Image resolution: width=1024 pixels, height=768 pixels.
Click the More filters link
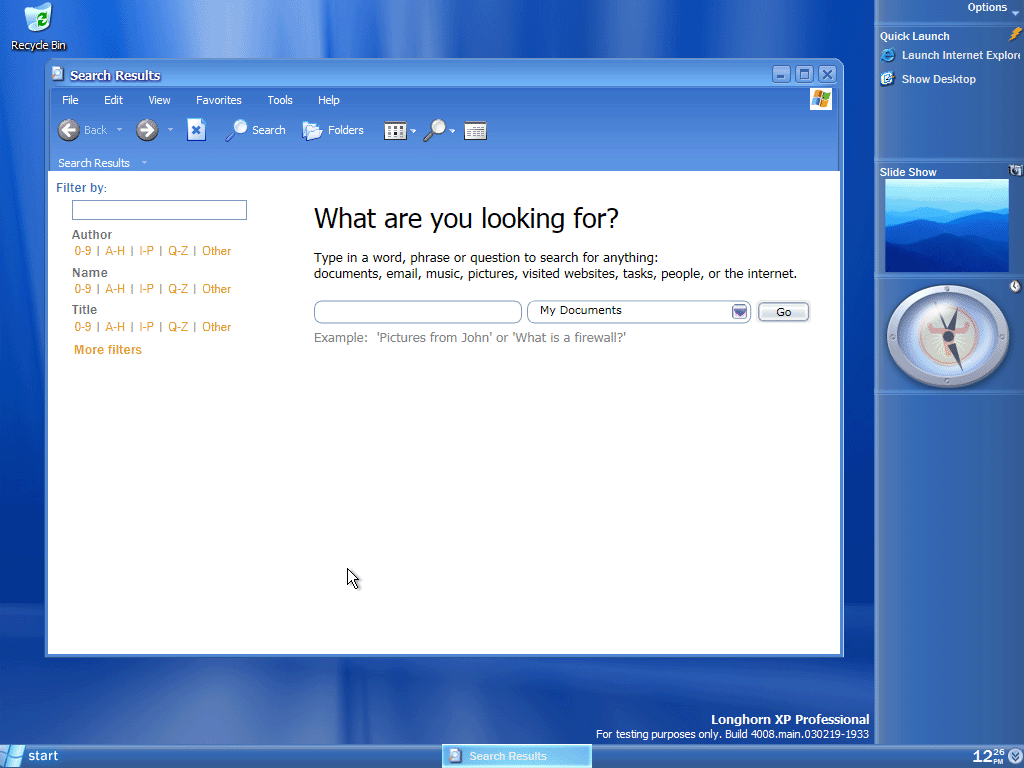tap(108, 350)
